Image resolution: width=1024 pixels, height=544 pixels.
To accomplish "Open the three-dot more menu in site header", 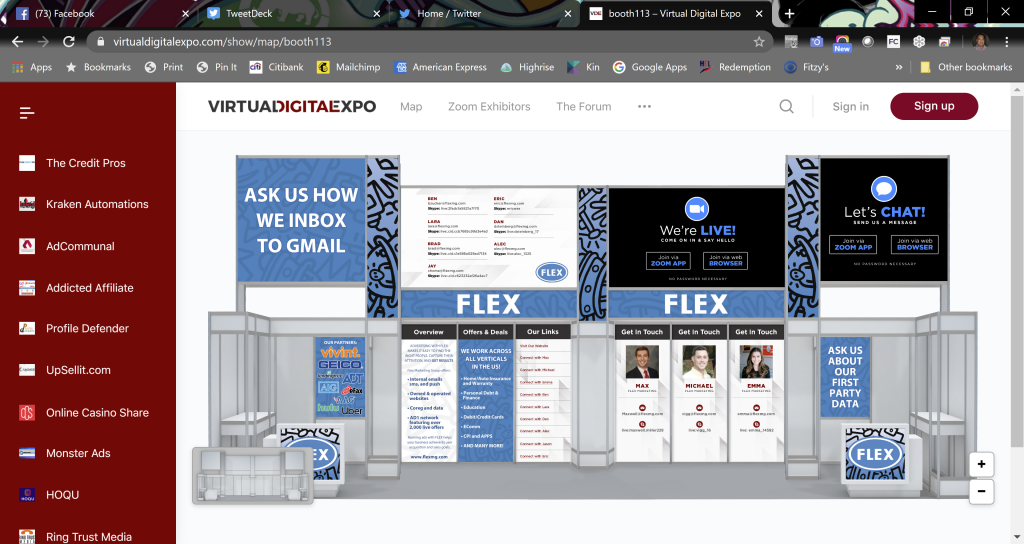I will point(645,106).
